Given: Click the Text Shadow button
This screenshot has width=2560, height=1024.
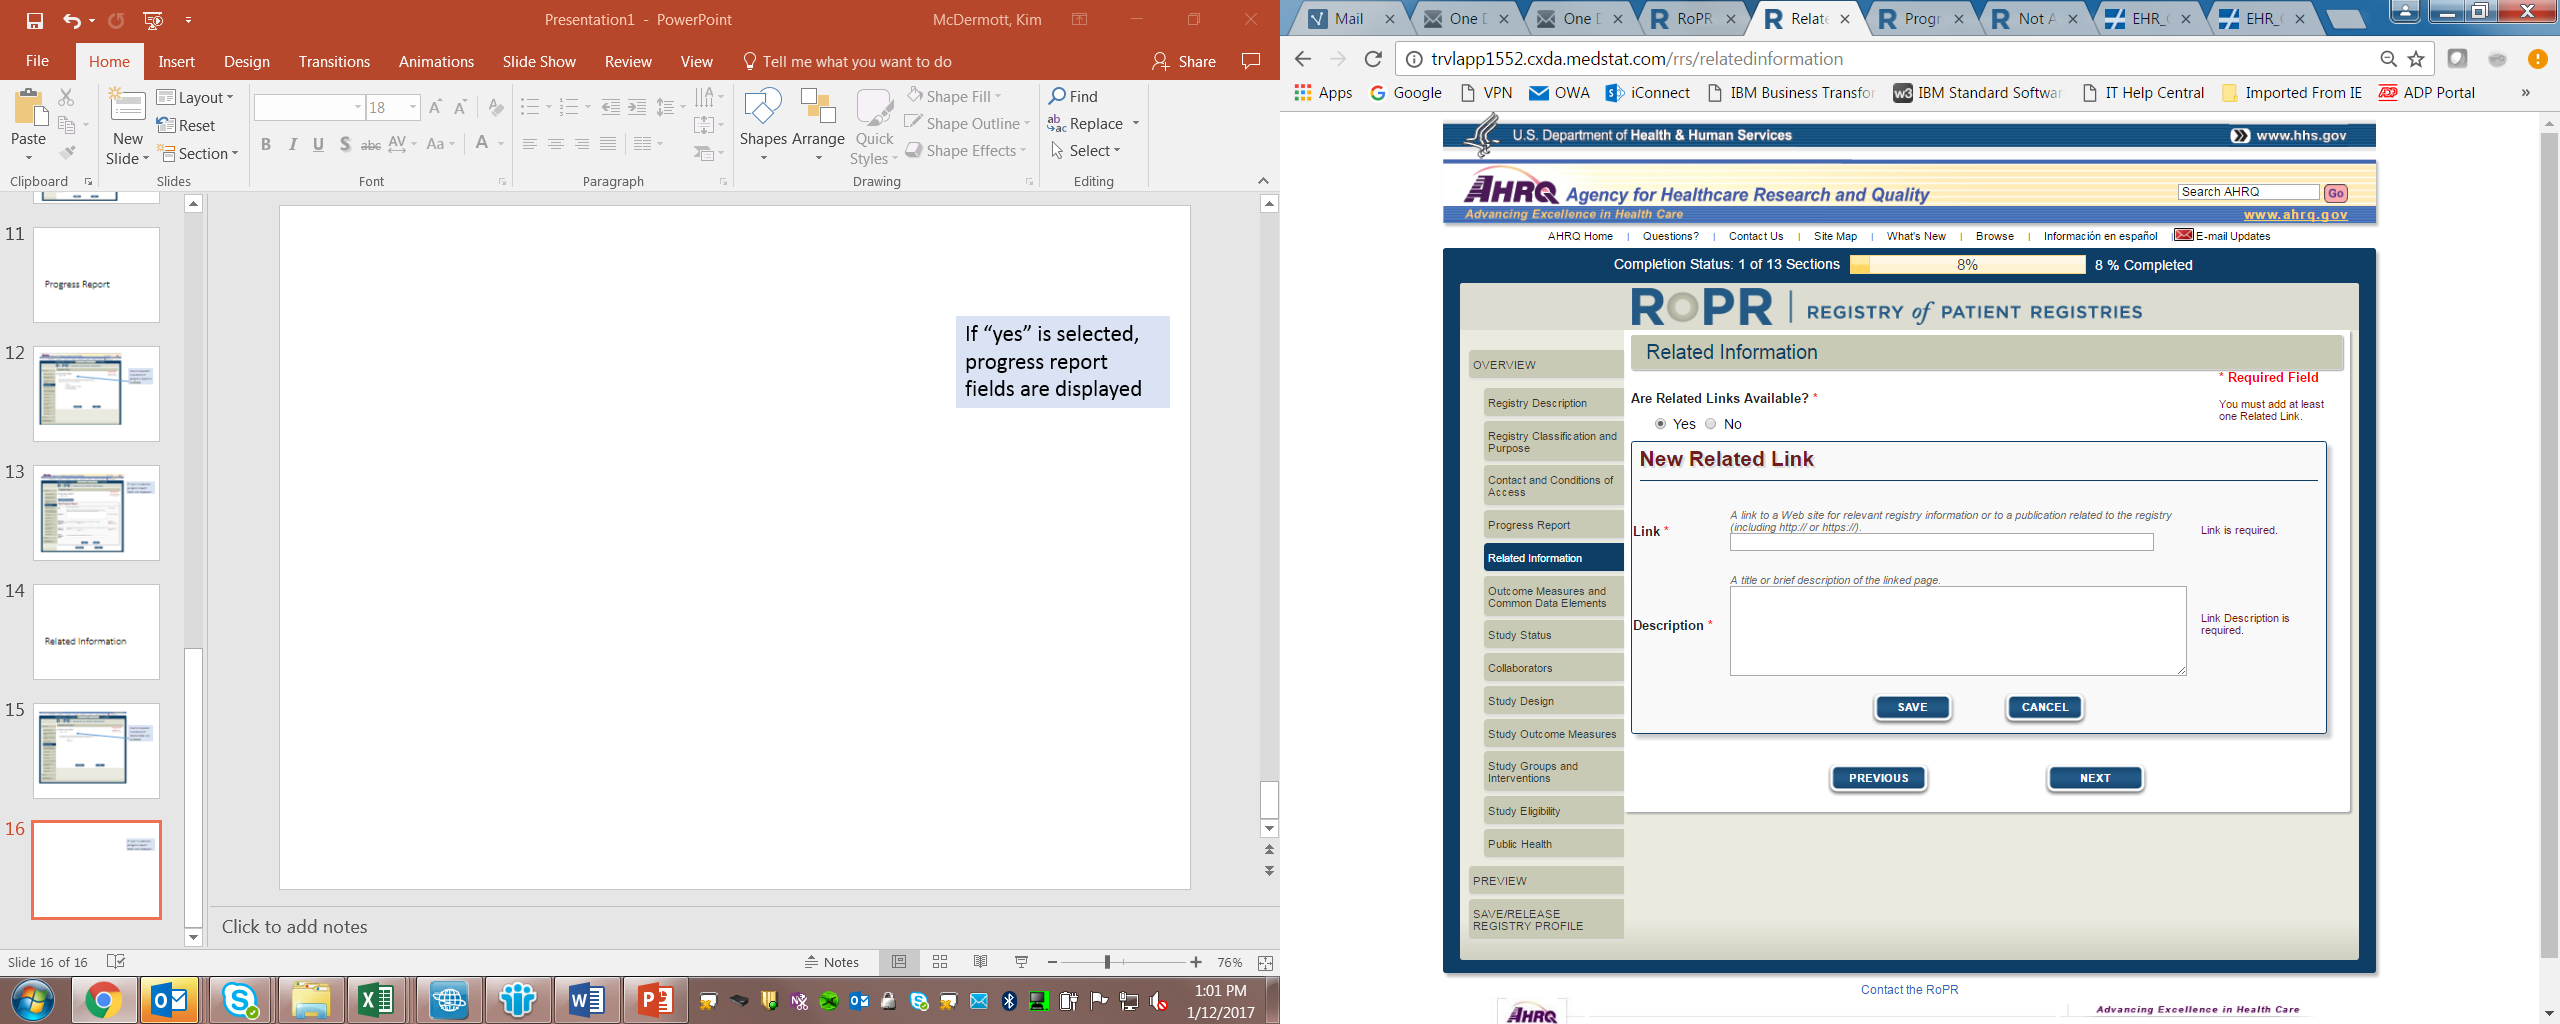Looking at the screenshot, I should [345, 144].
